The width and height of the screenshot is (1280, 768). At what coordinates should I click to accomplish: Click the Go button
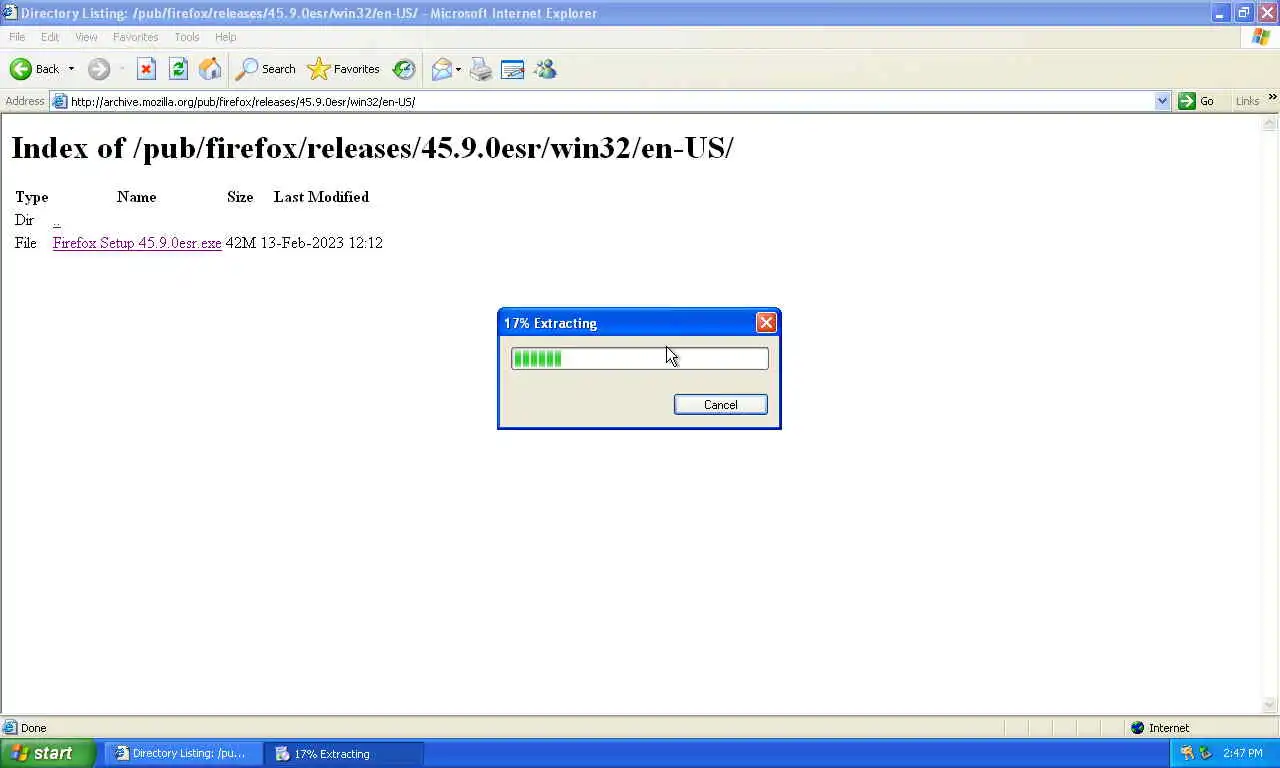click(x=1196, y=101)
